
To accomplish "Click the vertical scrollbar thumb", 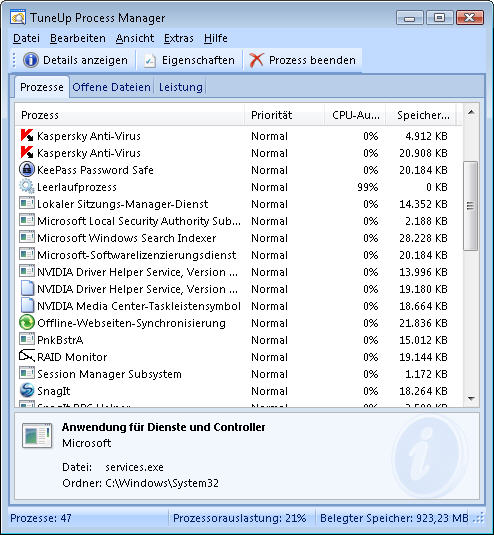I will [470, 206].
